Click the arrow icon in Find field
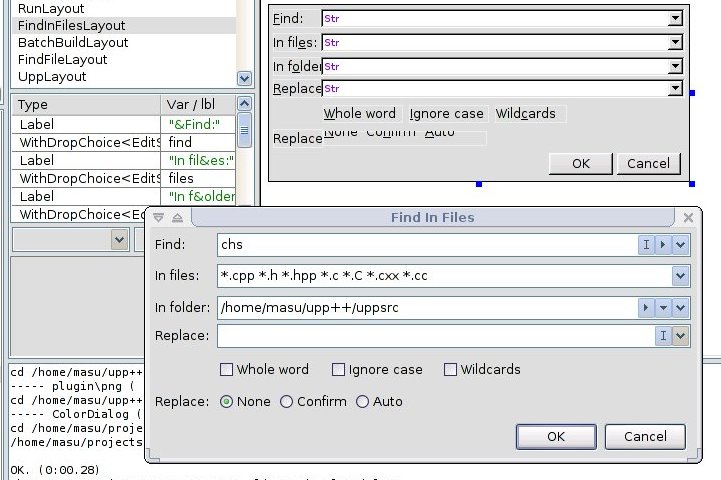The image size is (721, 480). coord(663,245)
